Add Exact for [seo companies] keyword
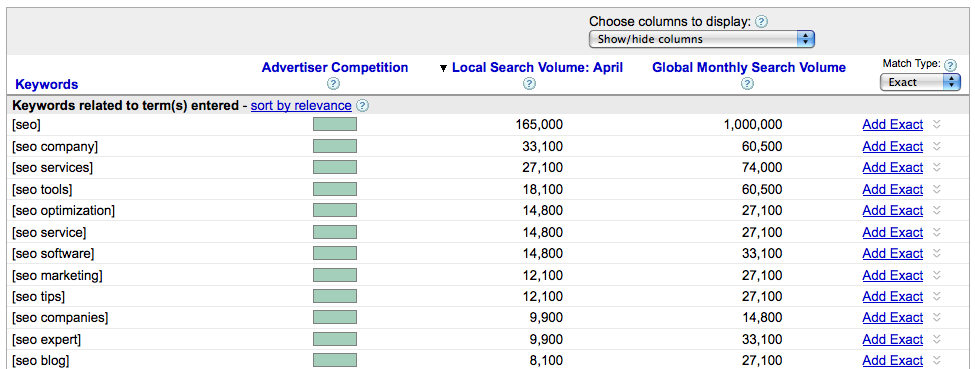This screenshot has width=975, height=369. click(893, 317)
